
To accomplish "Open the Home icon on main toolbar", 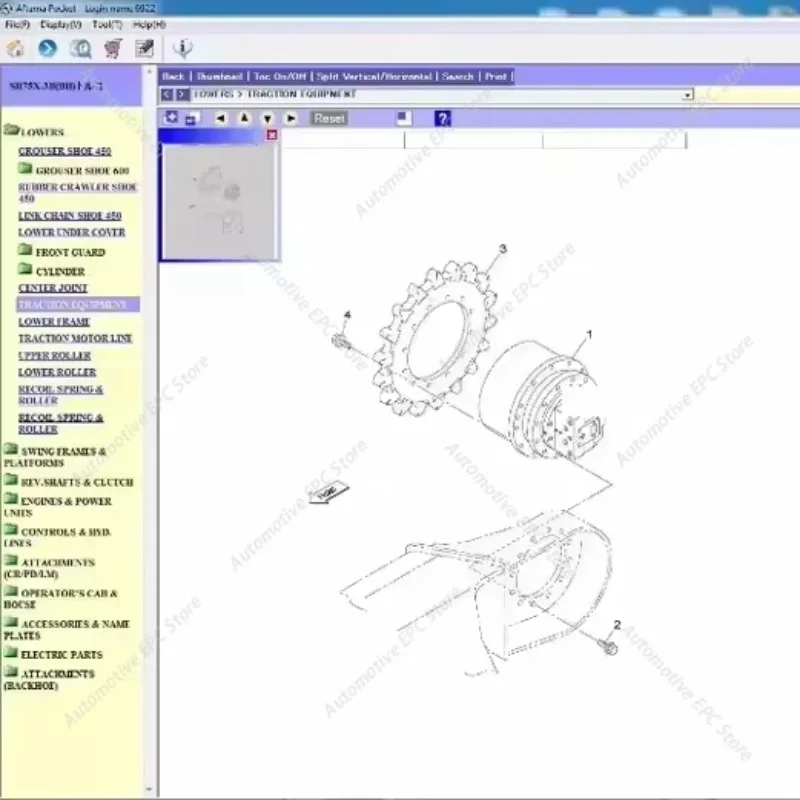I will (14, 46).
